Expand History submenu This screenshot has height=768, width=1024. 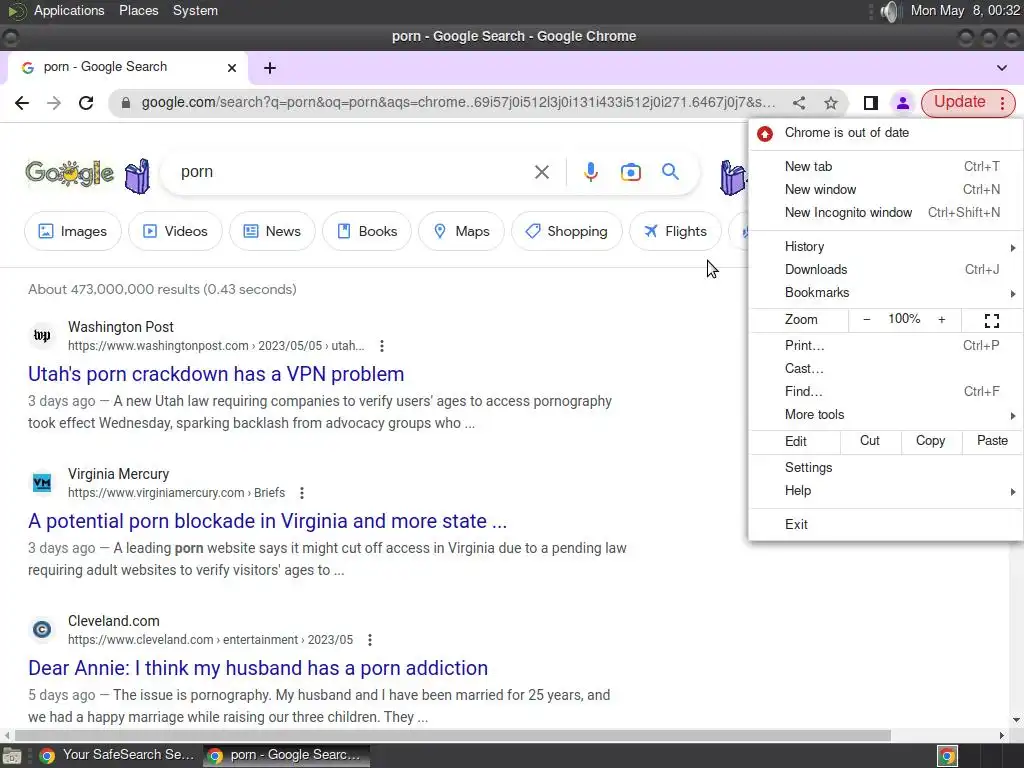click(x=886, y=247)
